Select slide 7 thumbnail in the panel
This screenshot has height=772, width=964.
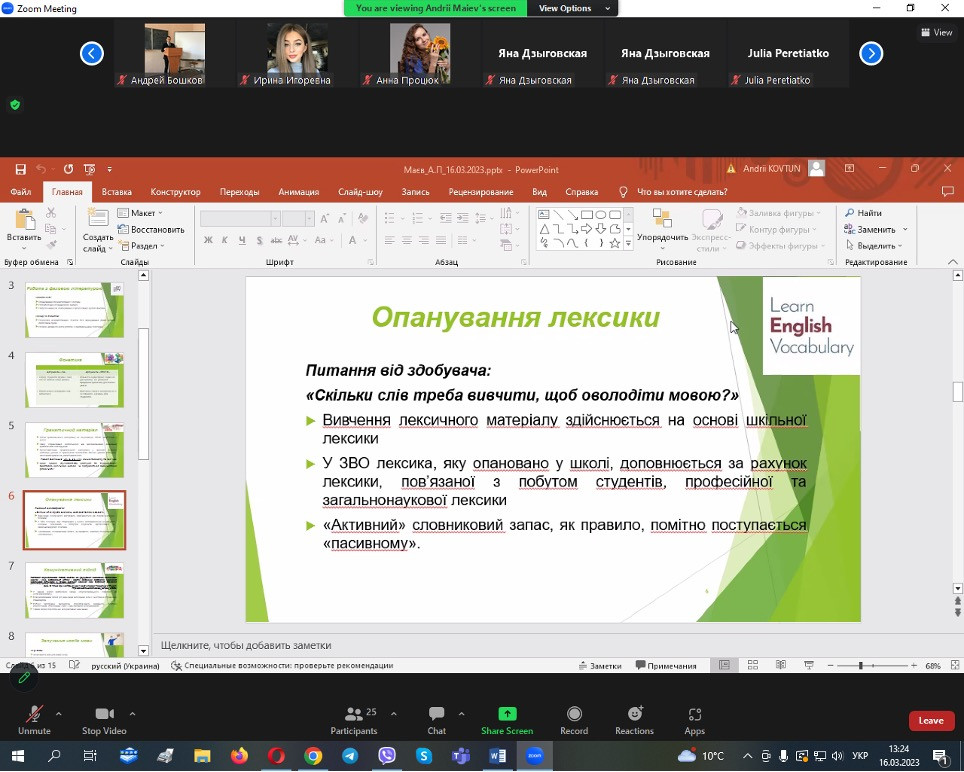pos(74,590)
